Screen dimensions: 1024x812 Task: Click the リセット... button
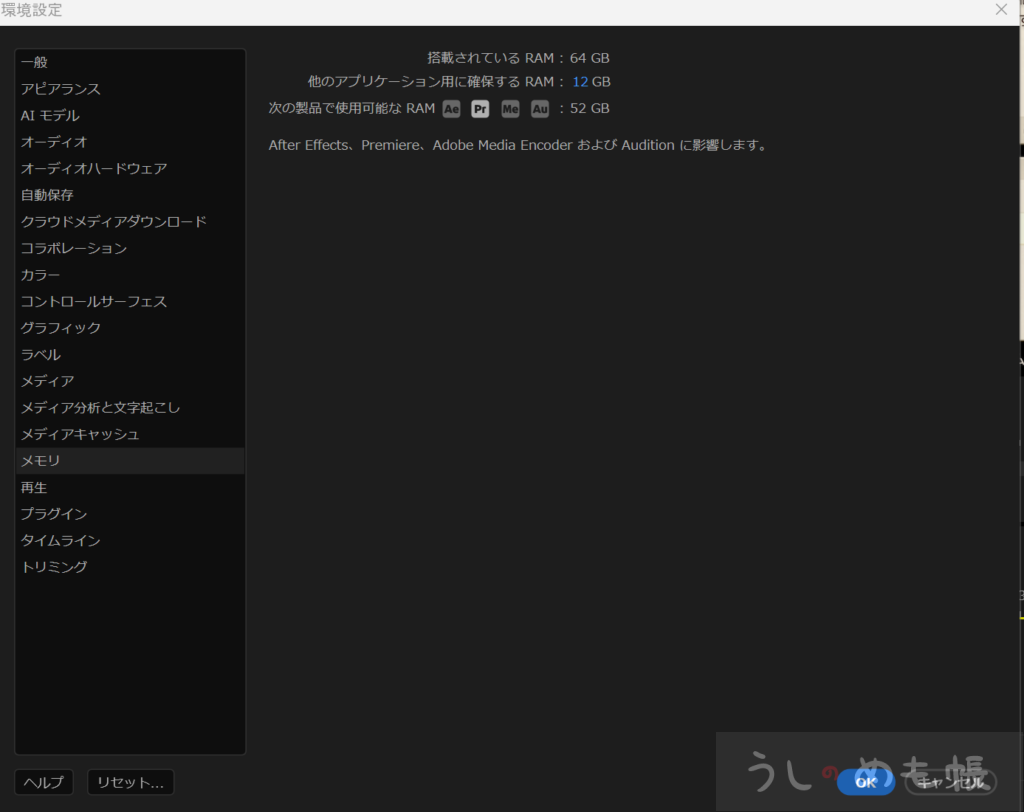(x=131, y=782)
